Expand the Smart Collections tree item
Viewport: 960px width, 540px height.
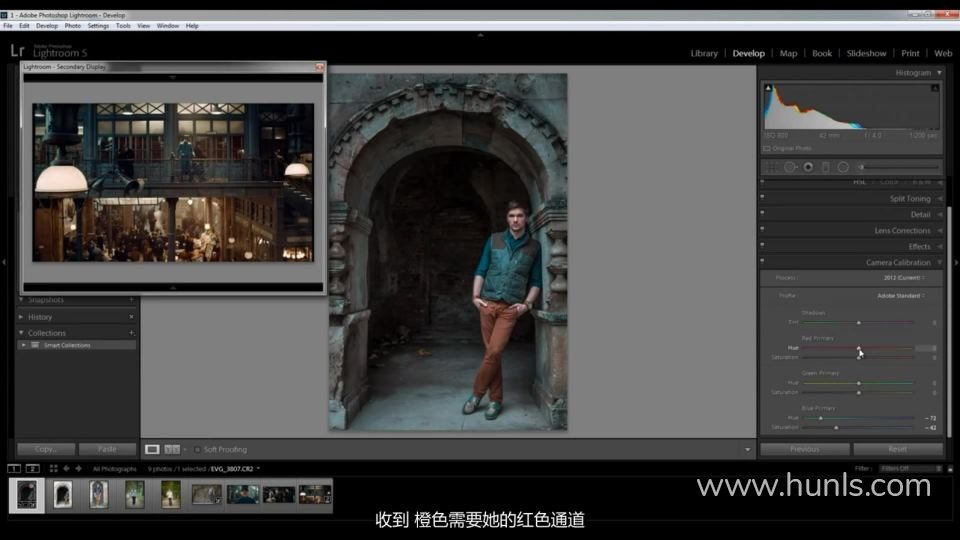pyautogui.click(x=23, y=345)
